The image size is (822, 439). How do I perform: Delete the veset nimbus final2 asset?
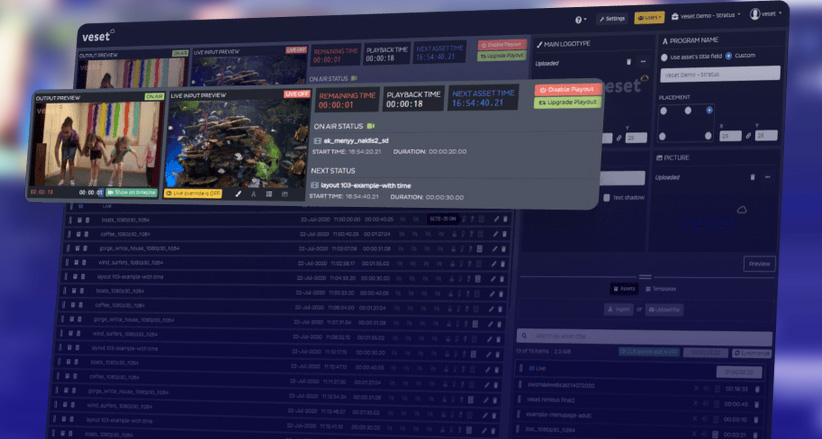click(756, 404)
